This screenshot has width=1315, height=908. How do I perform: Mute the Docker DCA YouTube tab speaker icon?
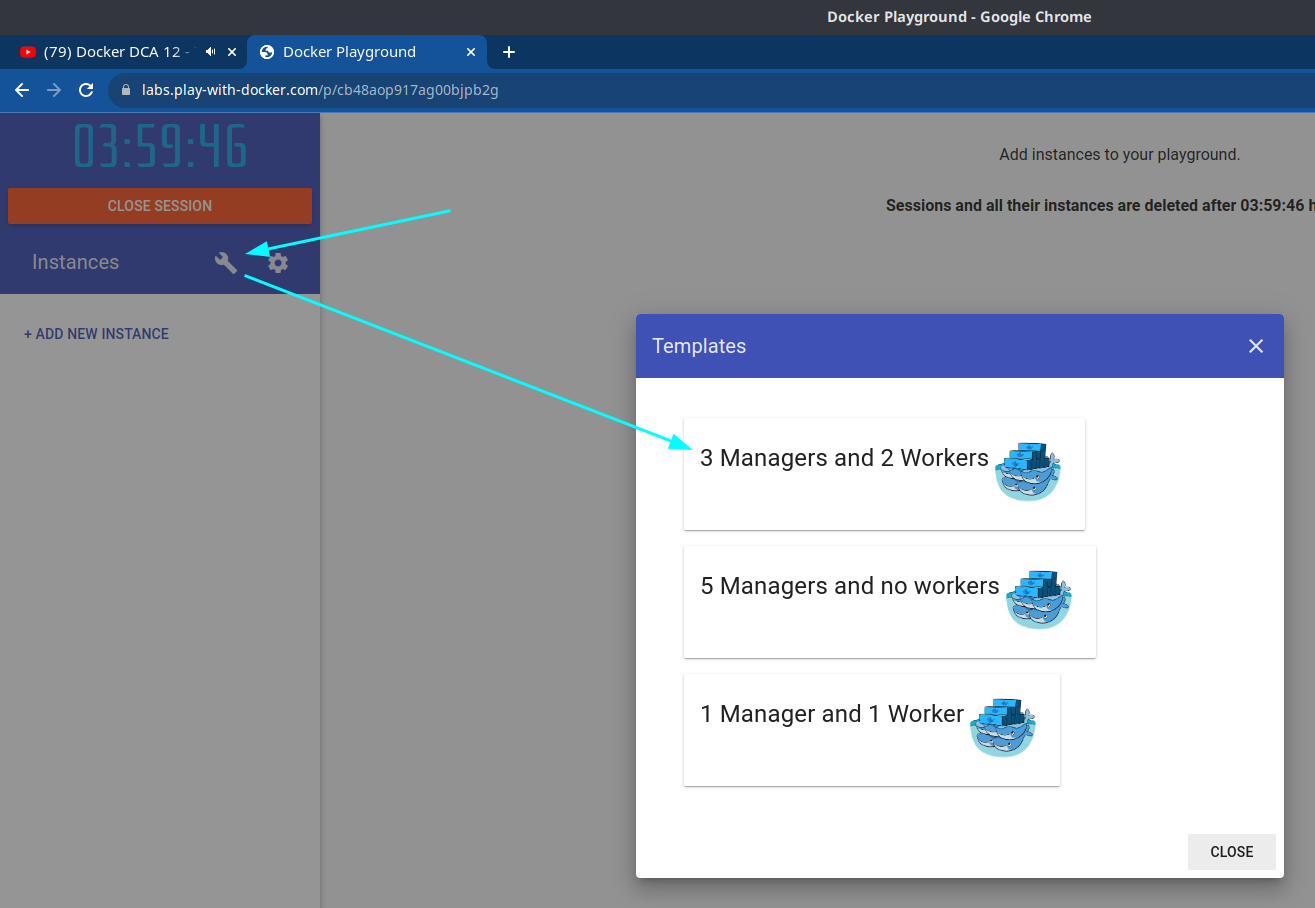pyautogui.click(x=208, y=51)
